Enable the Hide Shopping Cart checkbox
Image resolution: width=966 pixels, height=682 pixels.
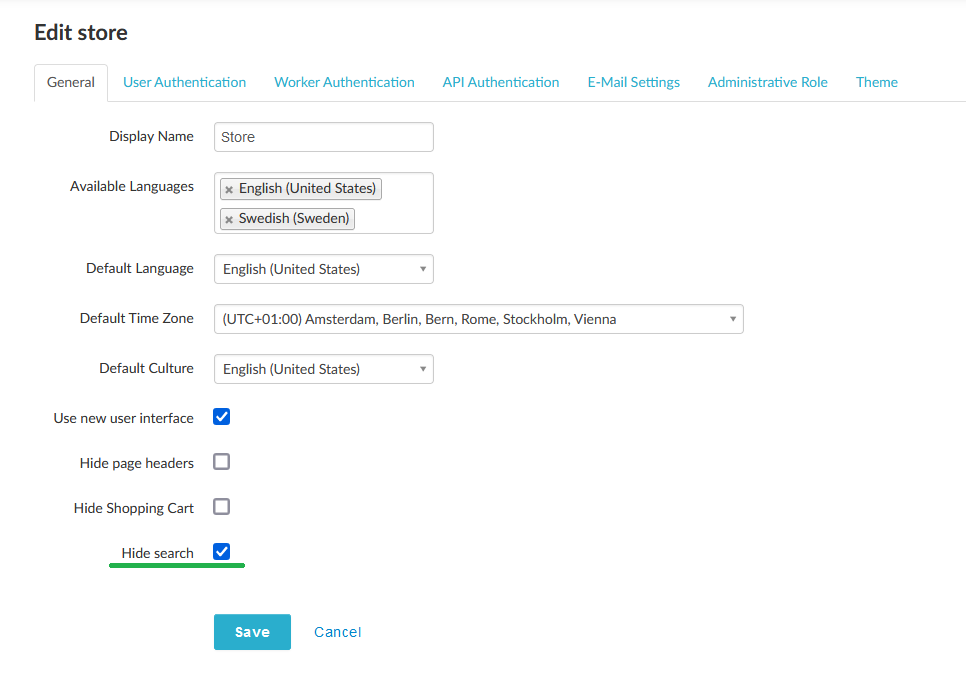point(221,506)
